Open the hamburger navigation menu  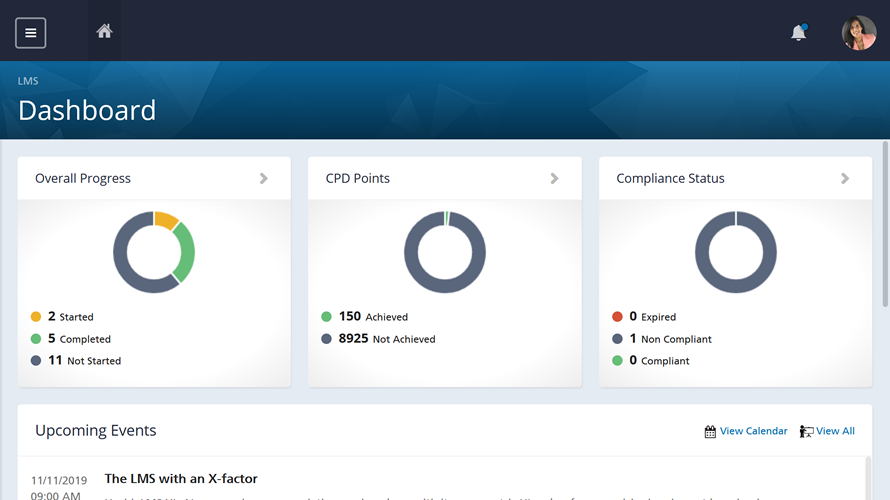(31, 33)
